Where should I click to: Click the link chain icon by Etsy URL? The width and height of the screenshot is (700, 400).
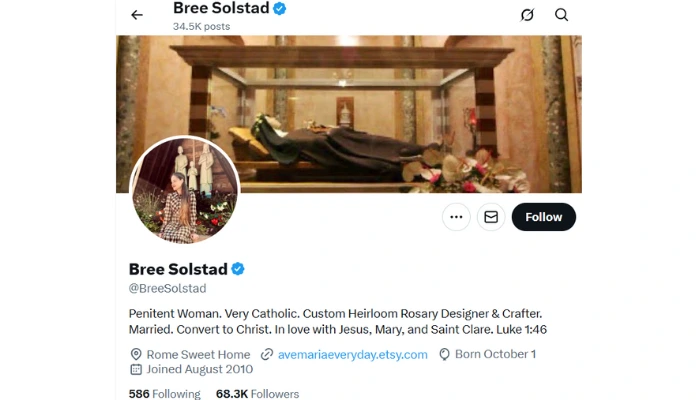pyautogui.click(x=267, y=354)
